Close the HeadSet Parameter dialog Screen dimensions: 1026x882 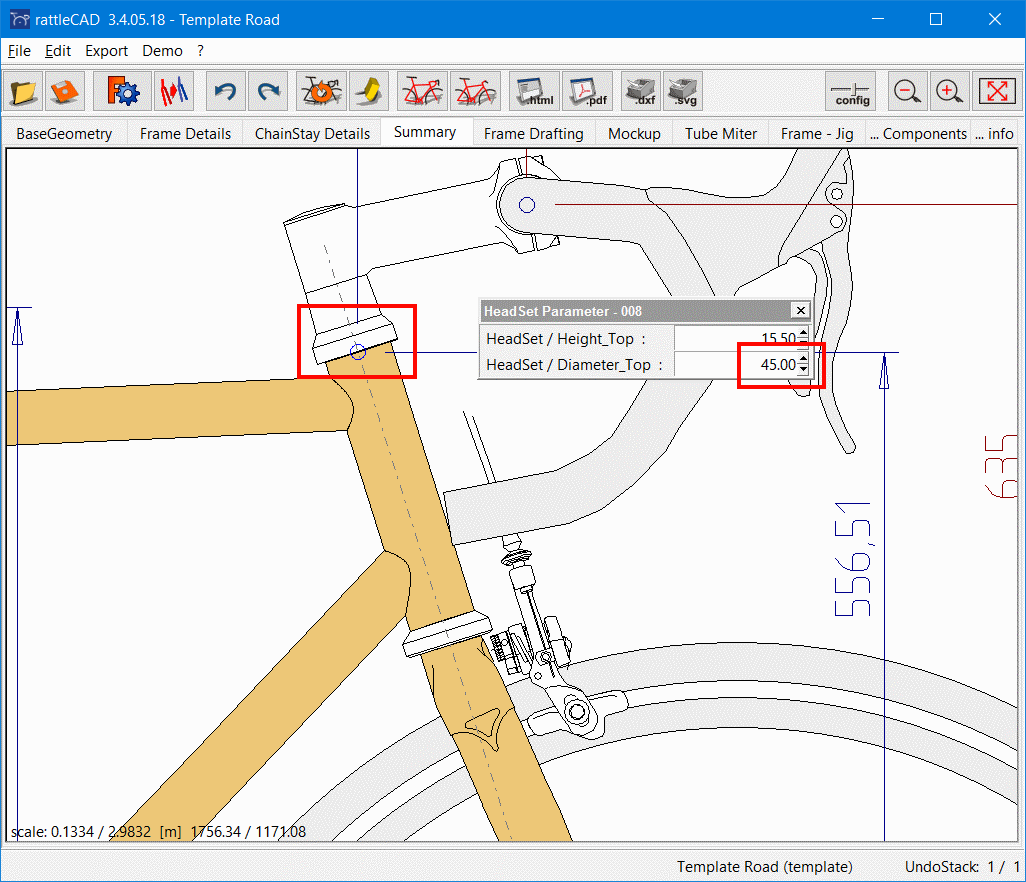tap(800, 311)
